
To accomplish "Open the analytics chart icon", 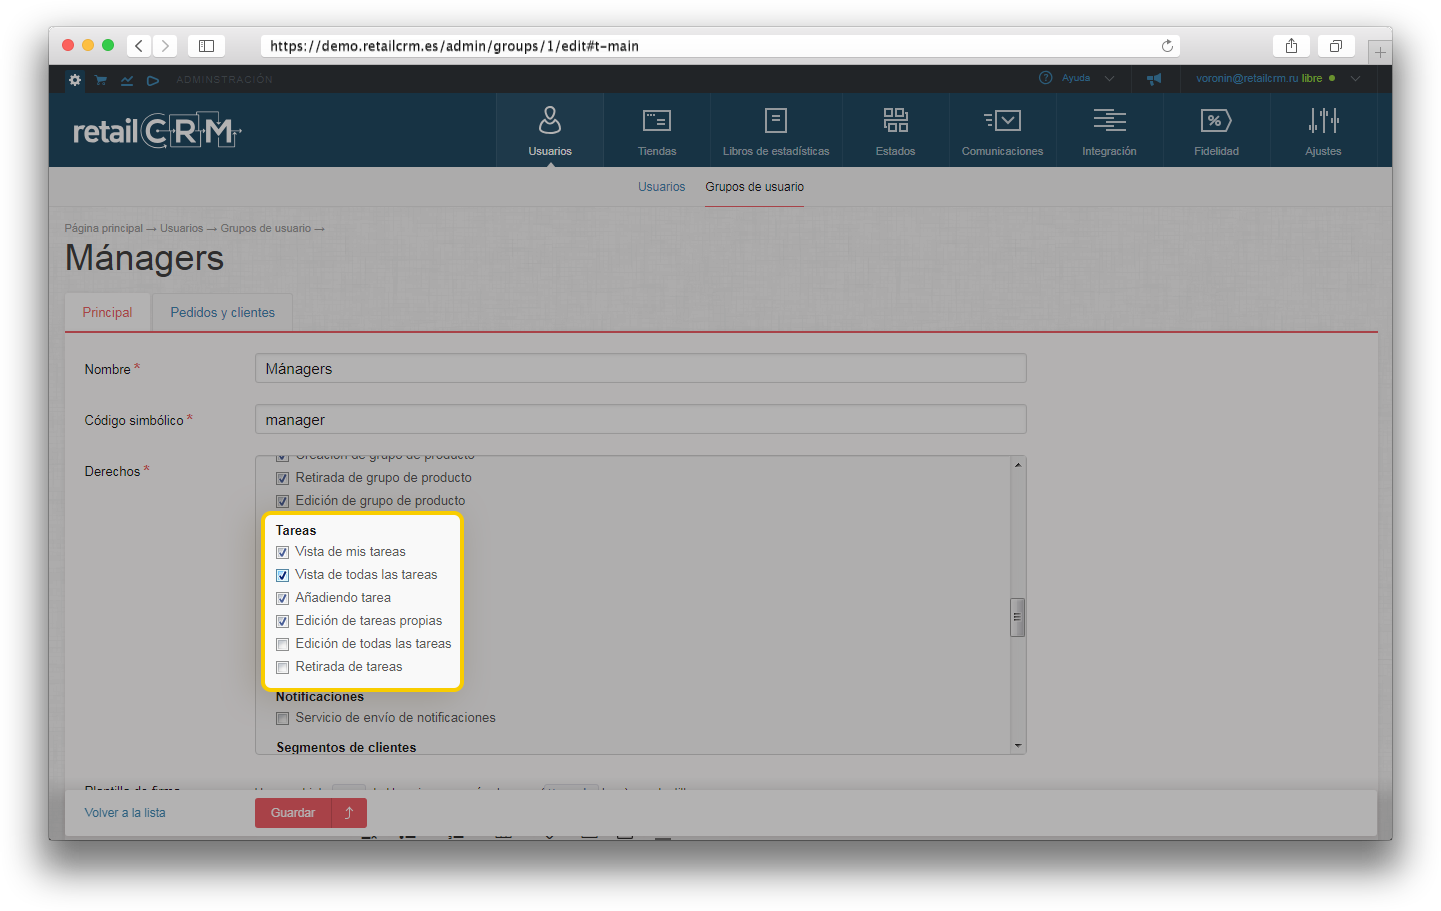I will pyautogui.click(x=127, y=80).
